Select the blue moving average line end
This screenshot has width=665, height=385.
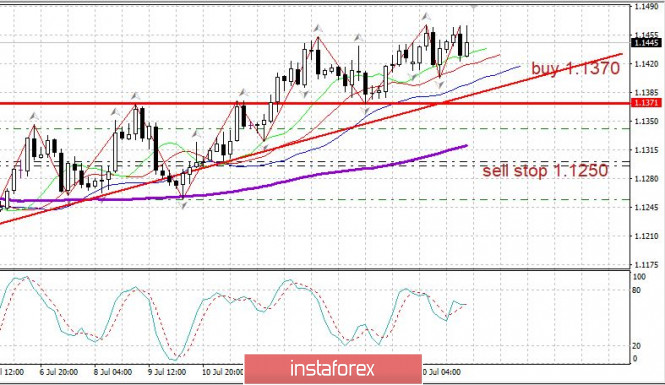point(518,67)
